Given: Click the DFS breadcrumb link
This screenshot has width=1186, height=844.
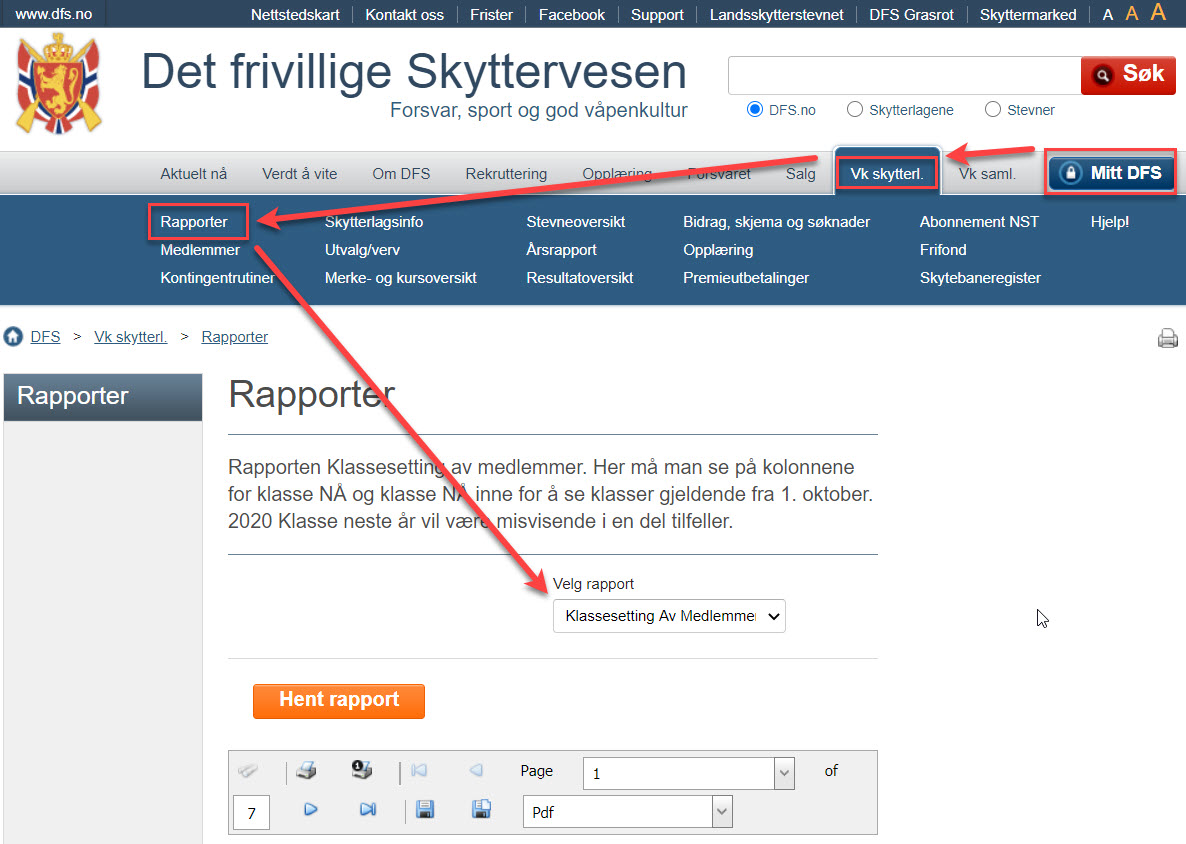Looking at the screenshot, I should coord(45,337).
